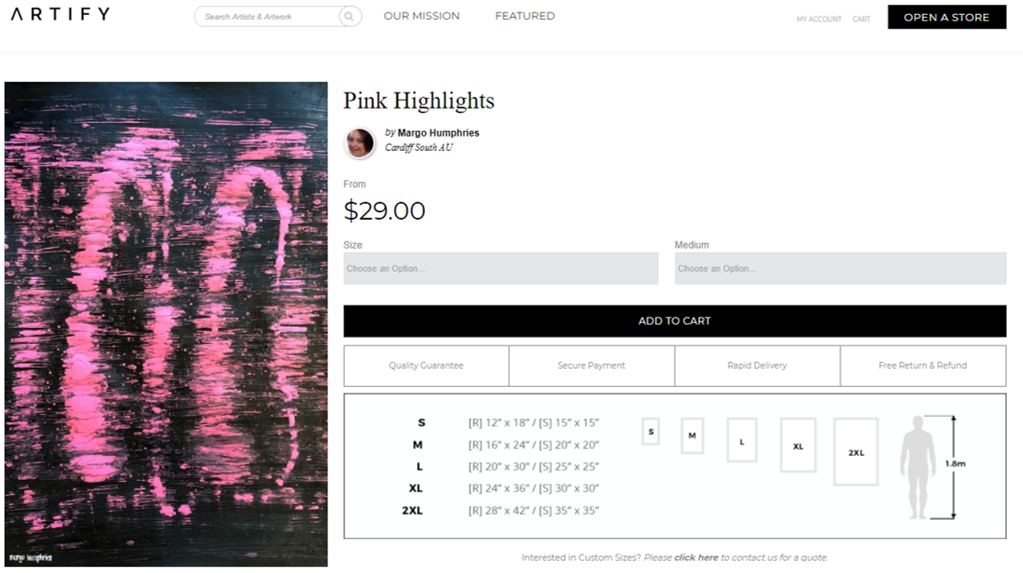The width and height of the screenshot is (1023, 573).
Task: Follow the 'click here' custom sizes link
Action: pos(696,557)
